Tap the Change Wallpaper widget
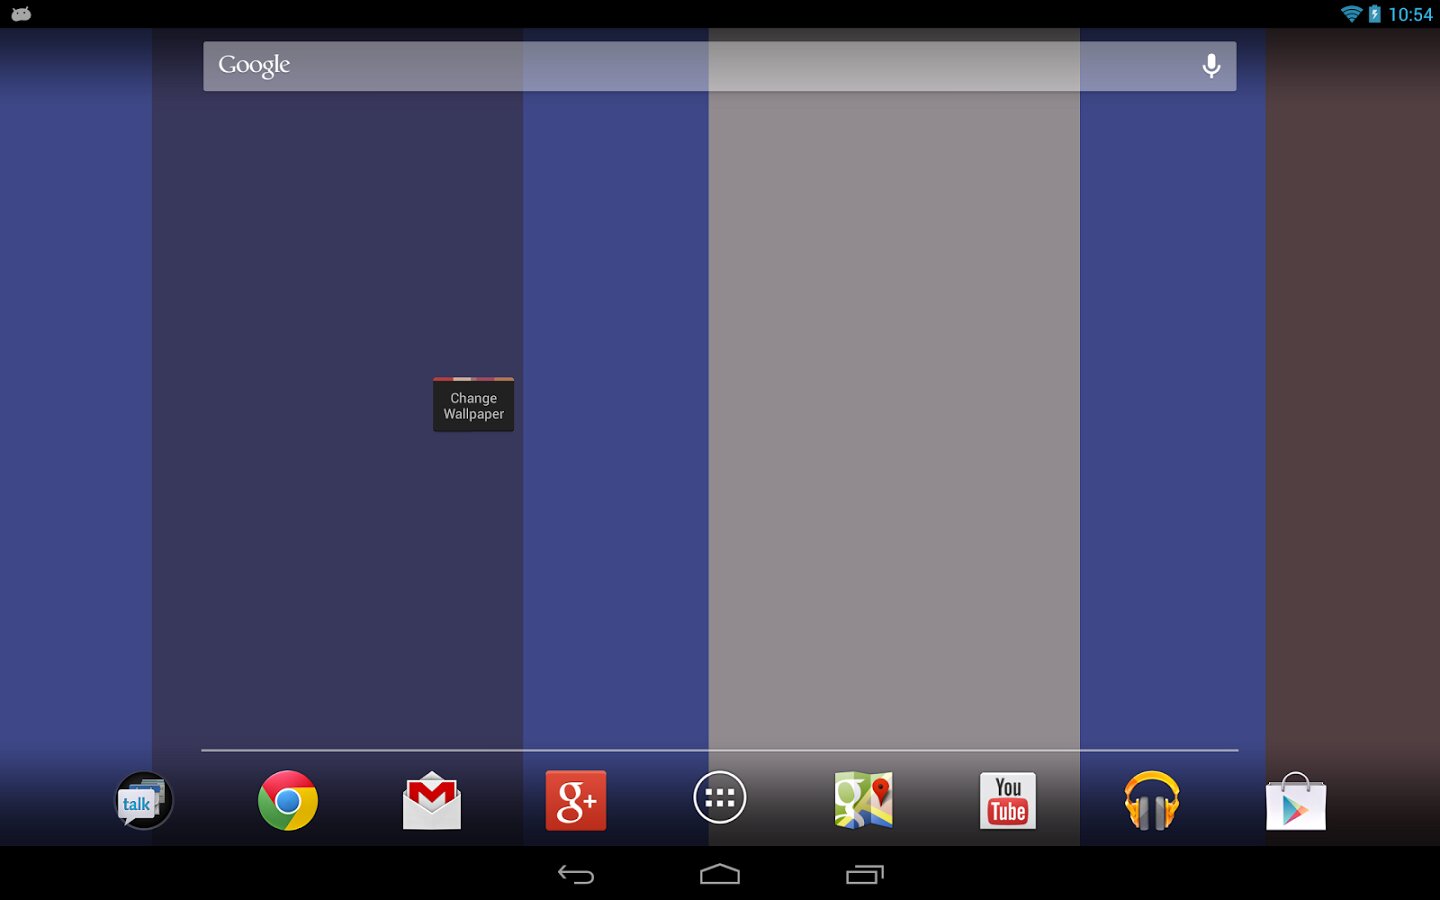The image size is (1440, 900). click(474, 405)
